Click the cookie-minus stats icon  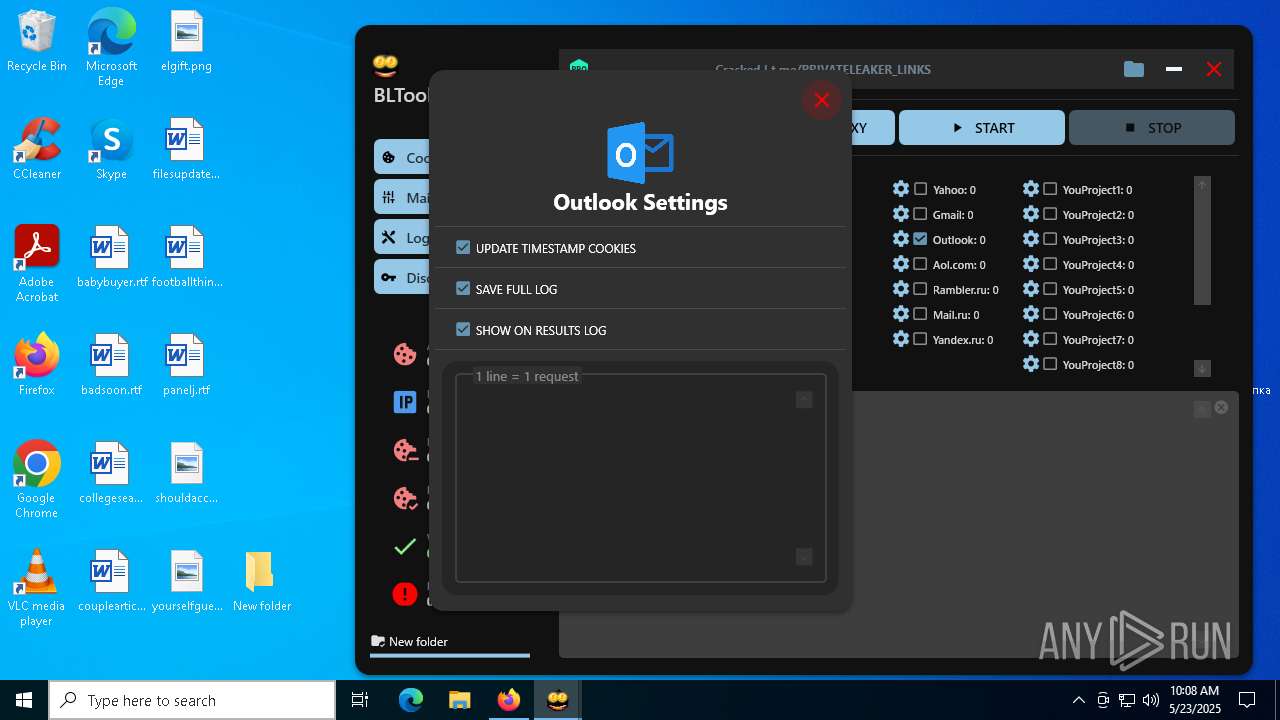(x=404, y=450)
